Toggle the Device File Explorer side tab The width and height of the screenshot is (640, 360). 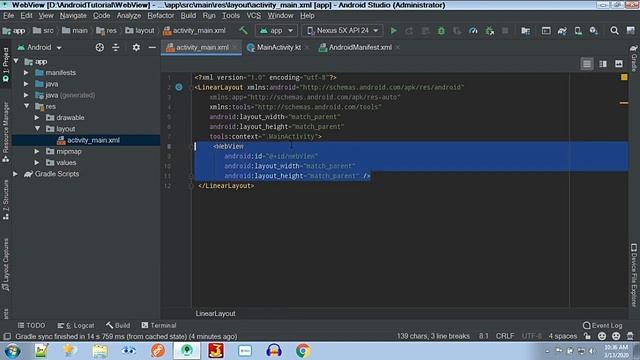pos(634,275)
